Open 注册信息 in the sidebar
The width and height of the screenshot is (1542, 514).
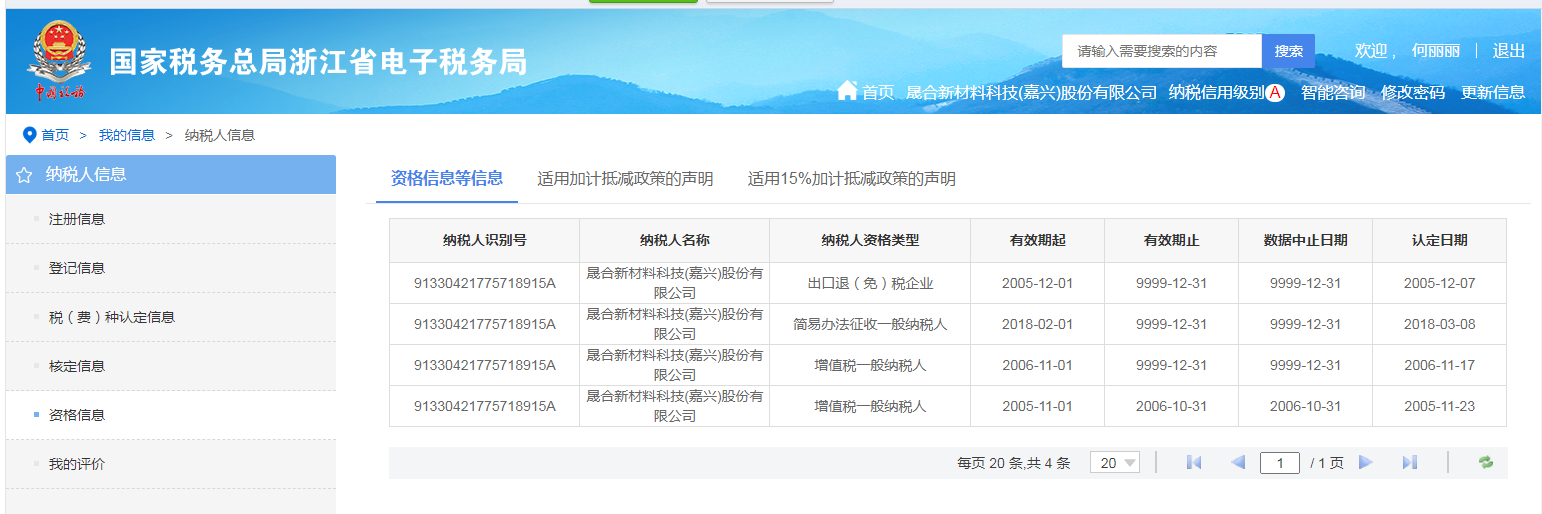tap(77, 219)
